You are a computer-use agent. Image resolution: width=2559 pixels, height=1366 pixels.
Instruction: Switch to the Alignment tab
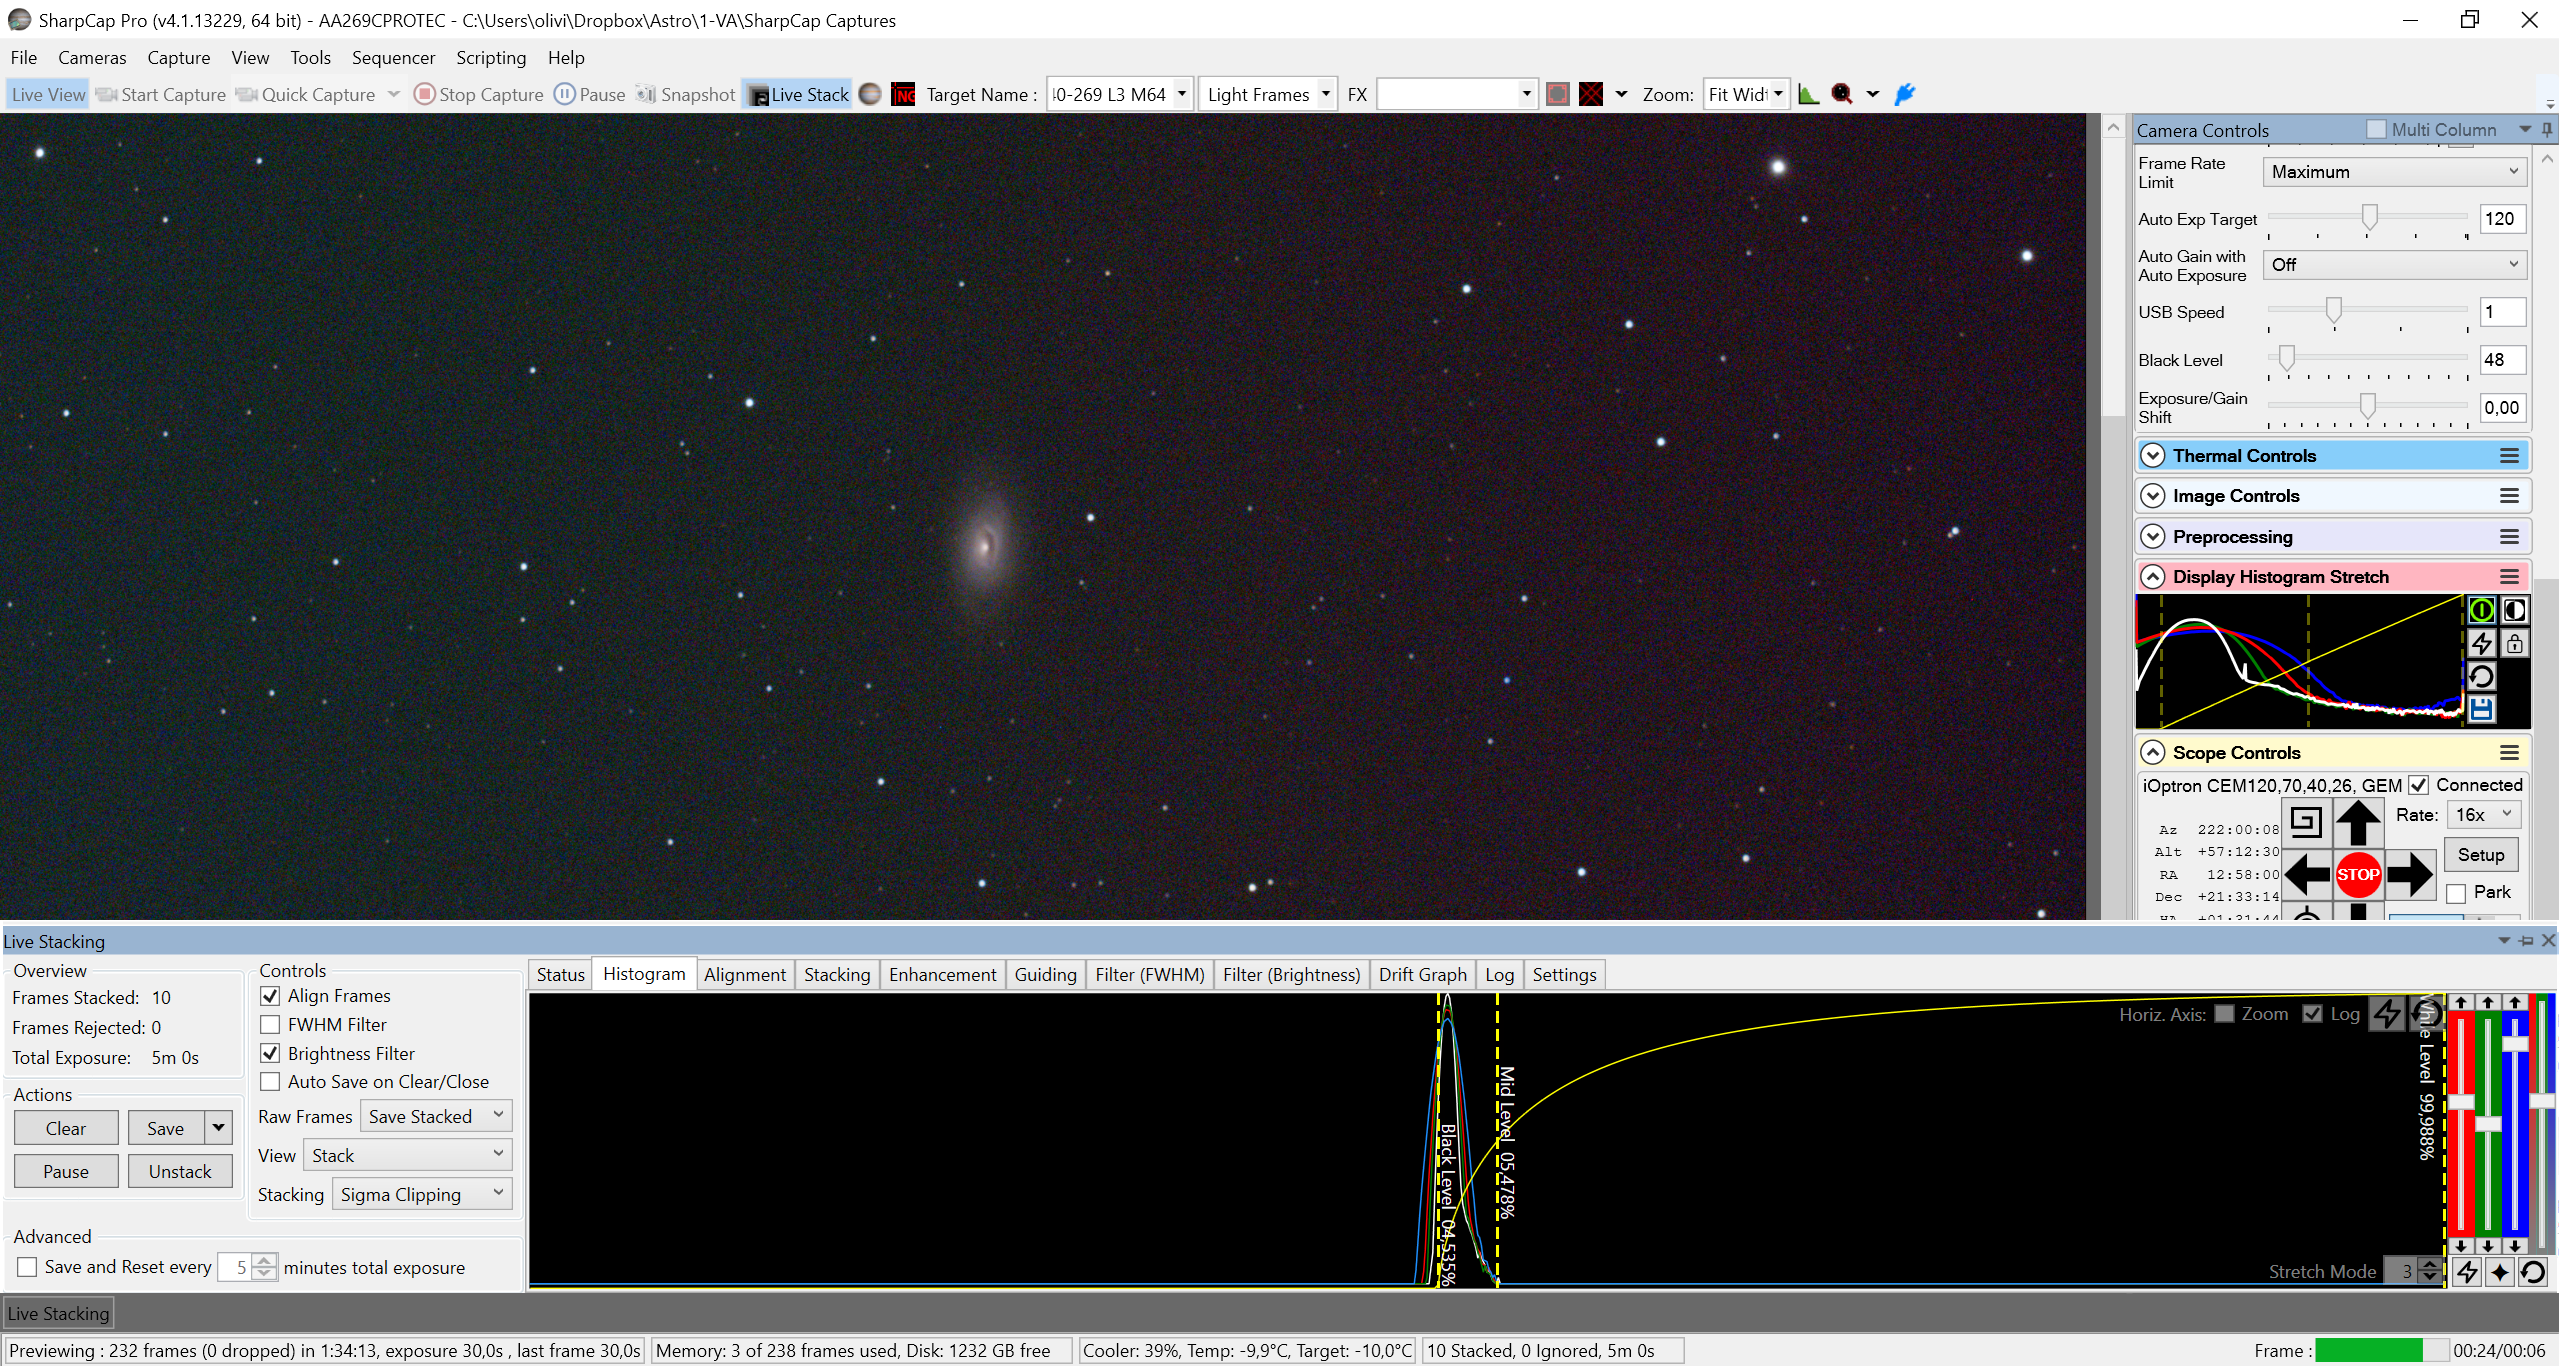(744, 974)
